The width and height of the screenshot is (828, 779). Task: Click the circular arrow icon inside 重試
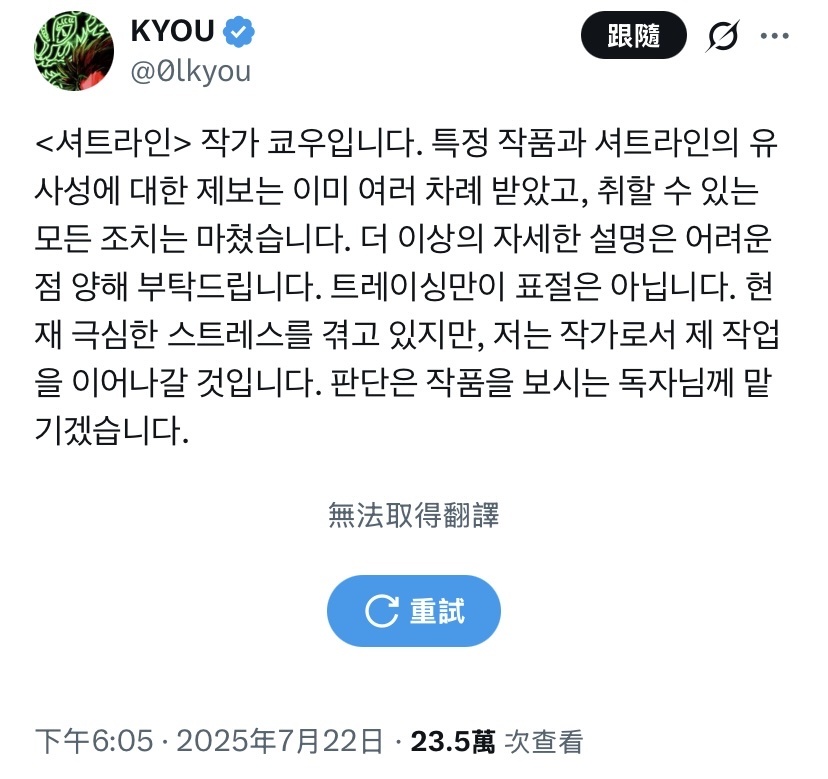pyautogui.click(x=381, y=611)
